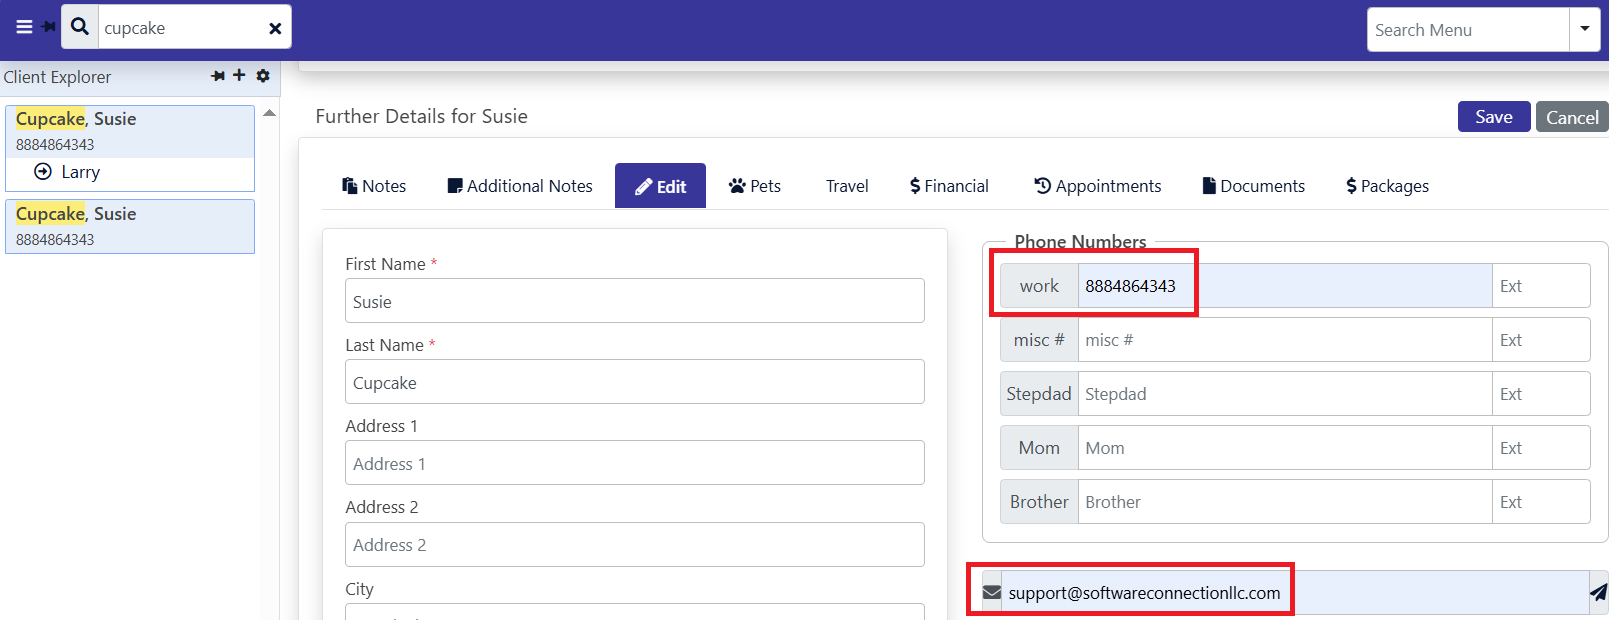
Task: Save the client details
Action: click(1493, 117)
